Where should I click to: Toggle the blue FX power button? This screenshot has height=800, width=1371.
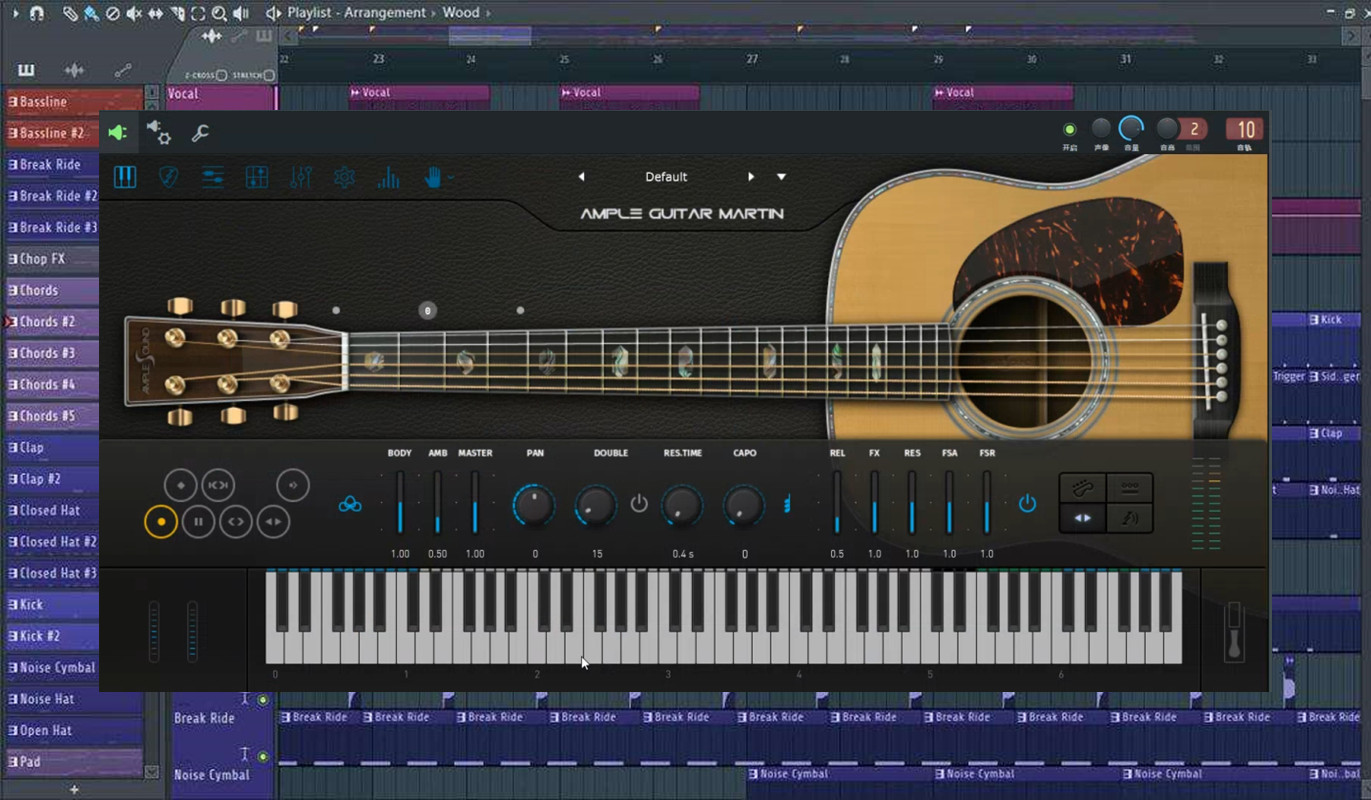click(x=1027, y=503)
